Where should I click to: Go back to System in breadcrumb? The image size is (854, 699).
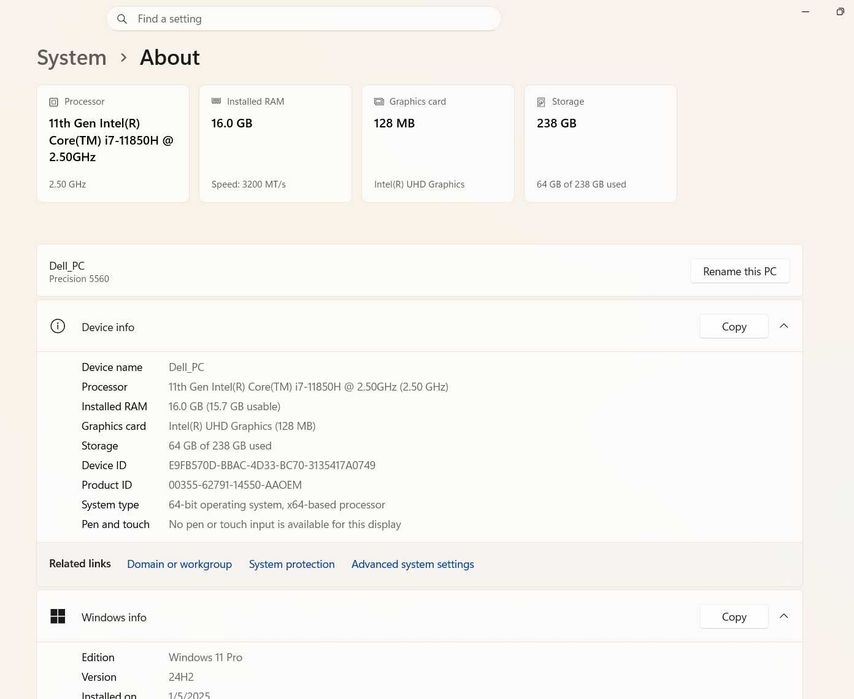(x=72, y=58)
